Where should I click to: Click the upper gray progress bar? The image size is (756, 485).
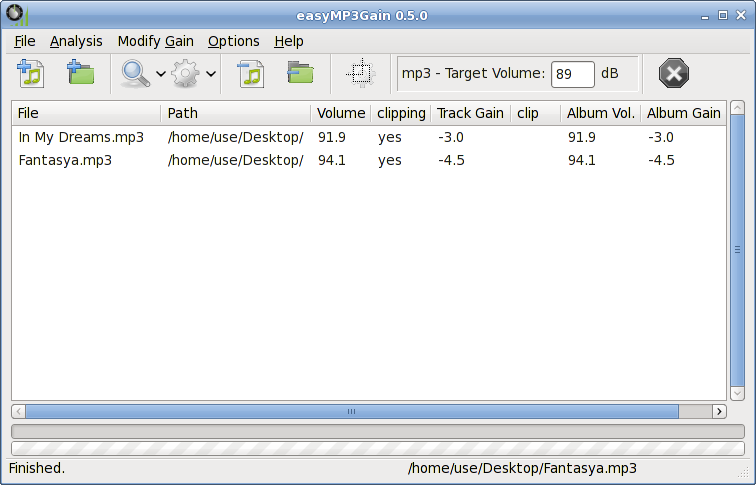pos(378,431)
